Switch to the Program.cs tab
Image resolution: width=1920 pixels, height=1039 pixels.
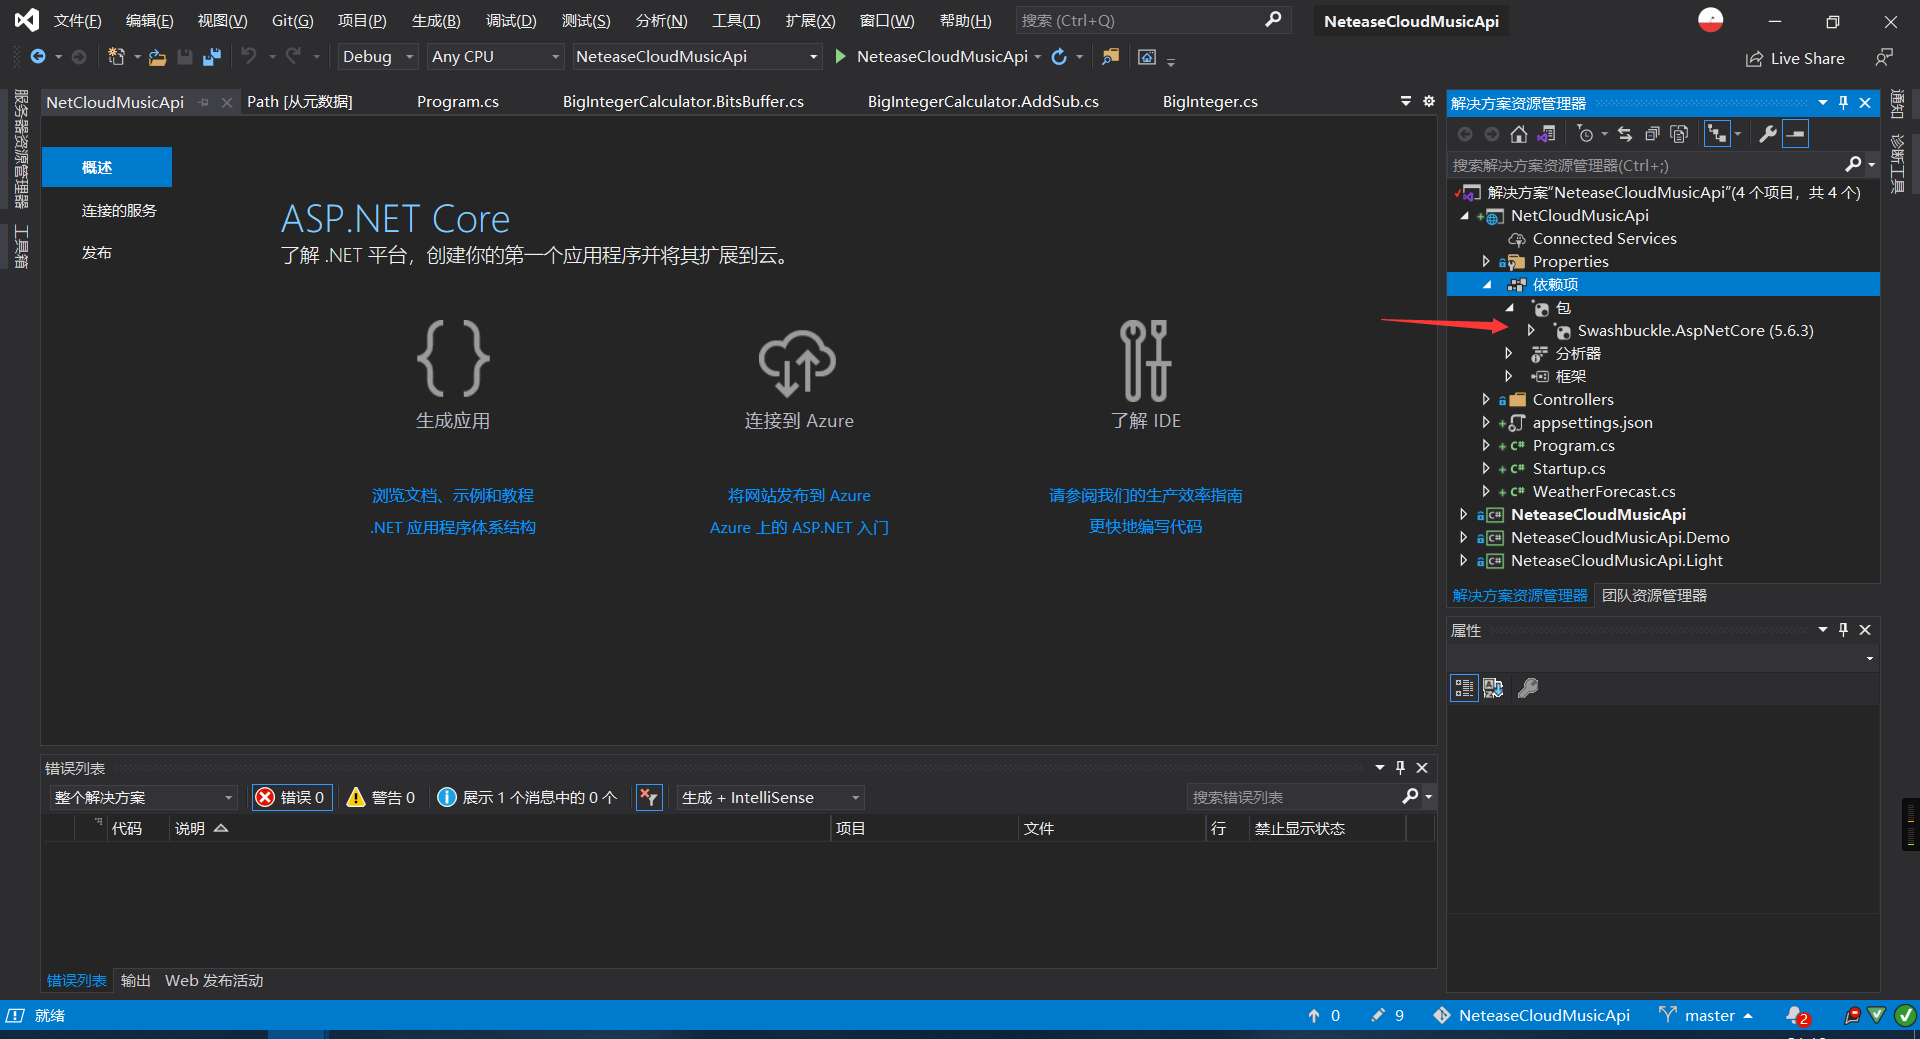458,101
